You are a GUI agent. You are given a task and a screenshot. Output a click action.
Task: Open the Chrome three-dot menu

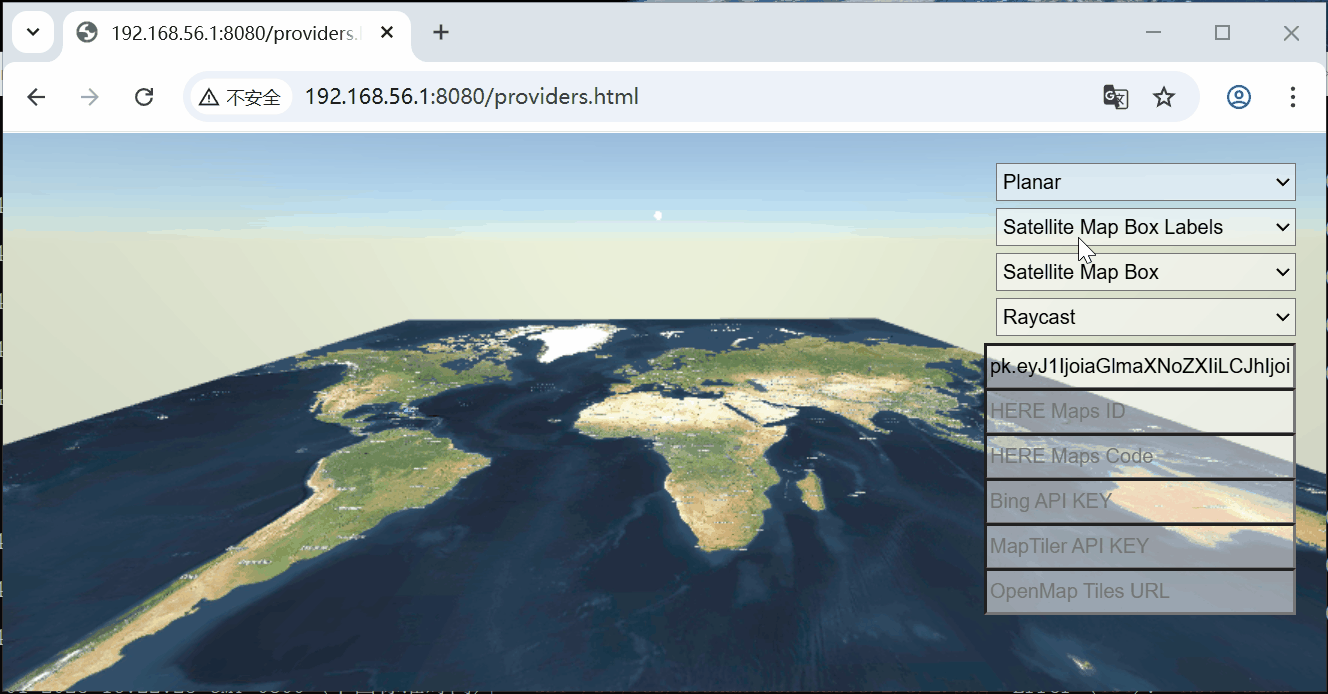pyautogui.click(x=1293, y=96)
